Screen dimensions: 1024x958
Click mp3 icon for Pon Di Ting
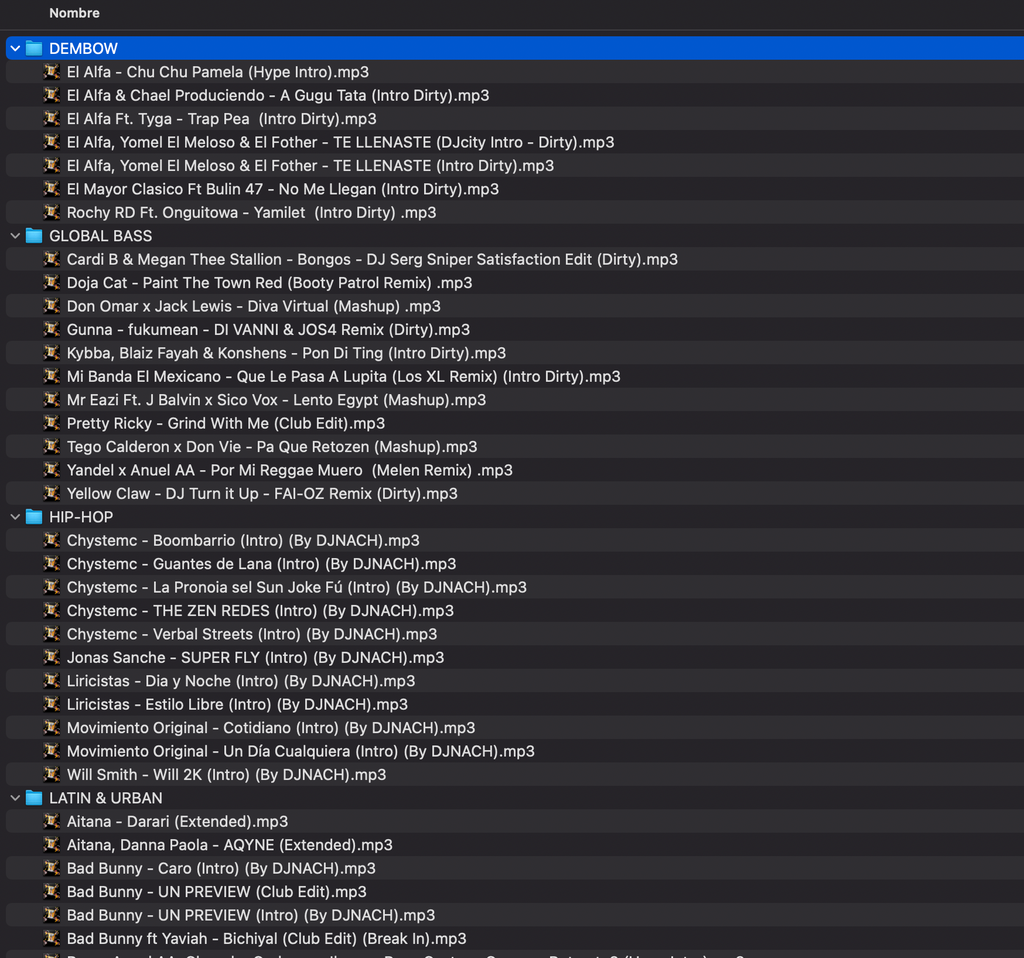click(x=52, y=353)
